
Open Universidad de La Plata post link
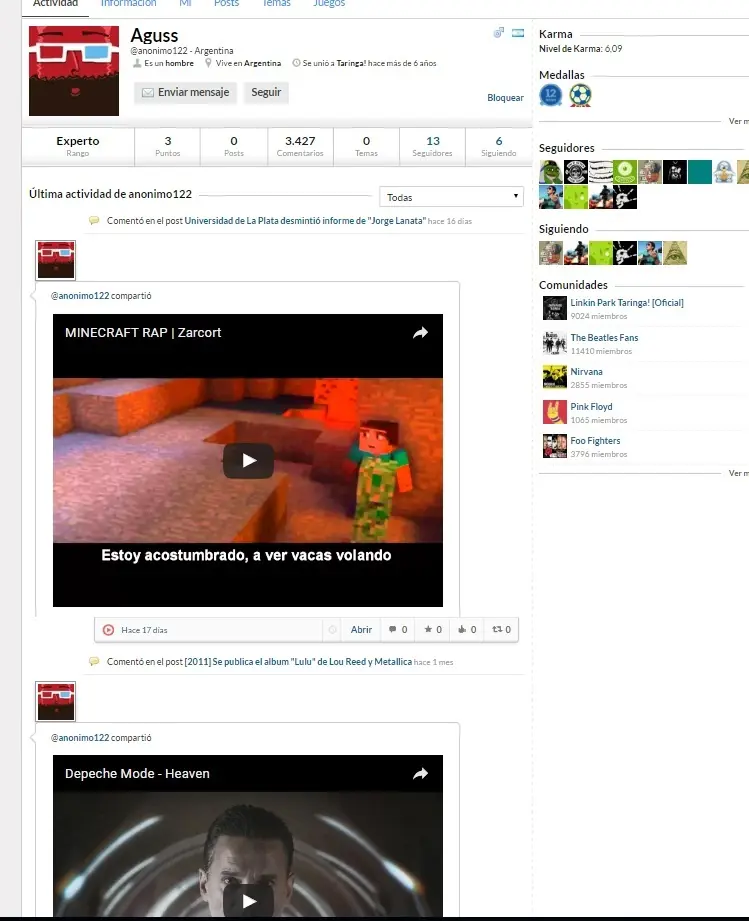[305, 221]
